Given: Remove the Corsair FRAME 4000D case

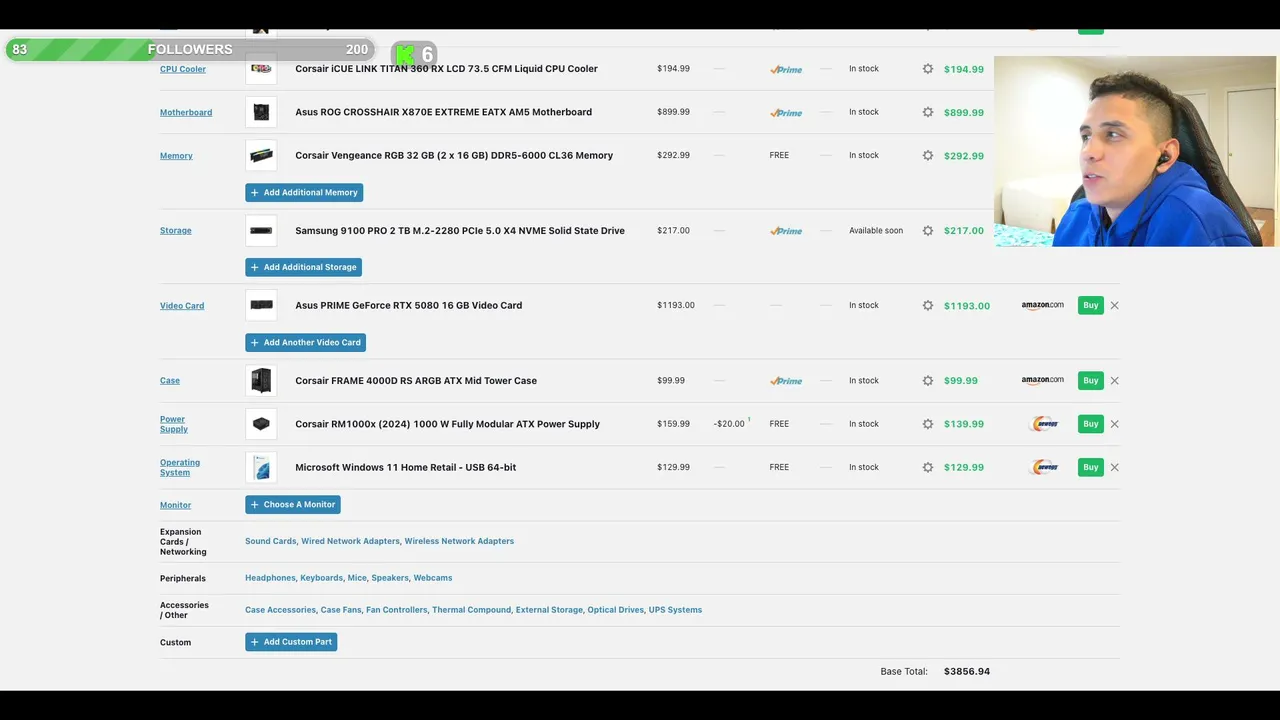Looking at the screenshot, I should 1114,381.
